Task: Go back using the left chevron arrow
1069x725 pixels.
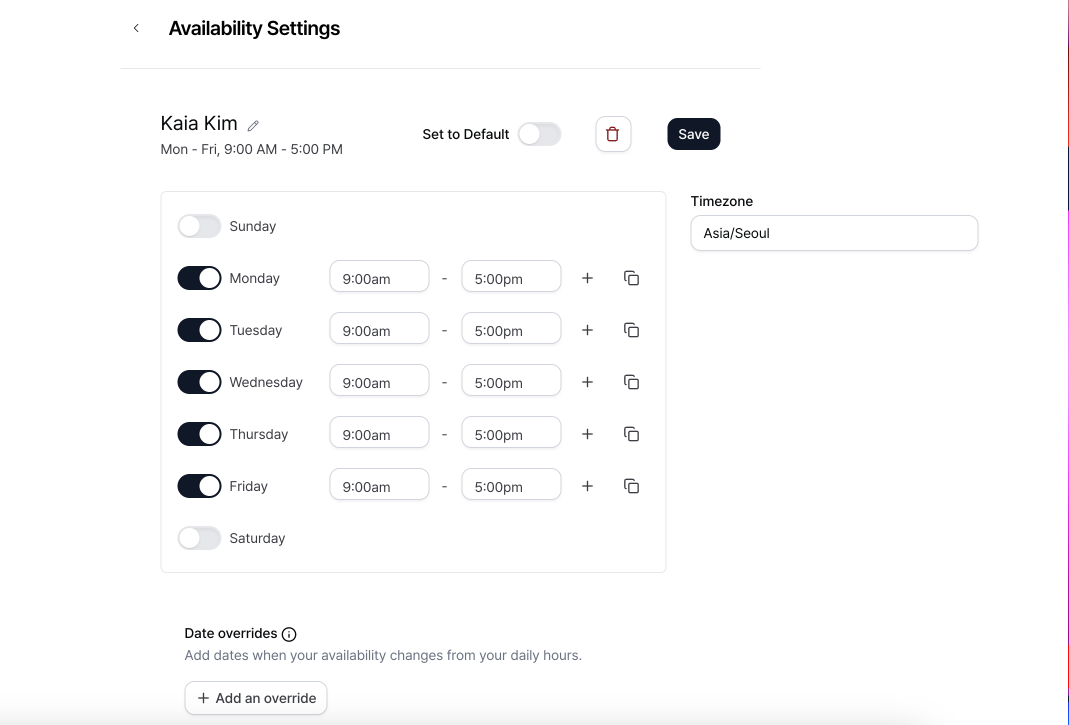Action: coord(136,28)
